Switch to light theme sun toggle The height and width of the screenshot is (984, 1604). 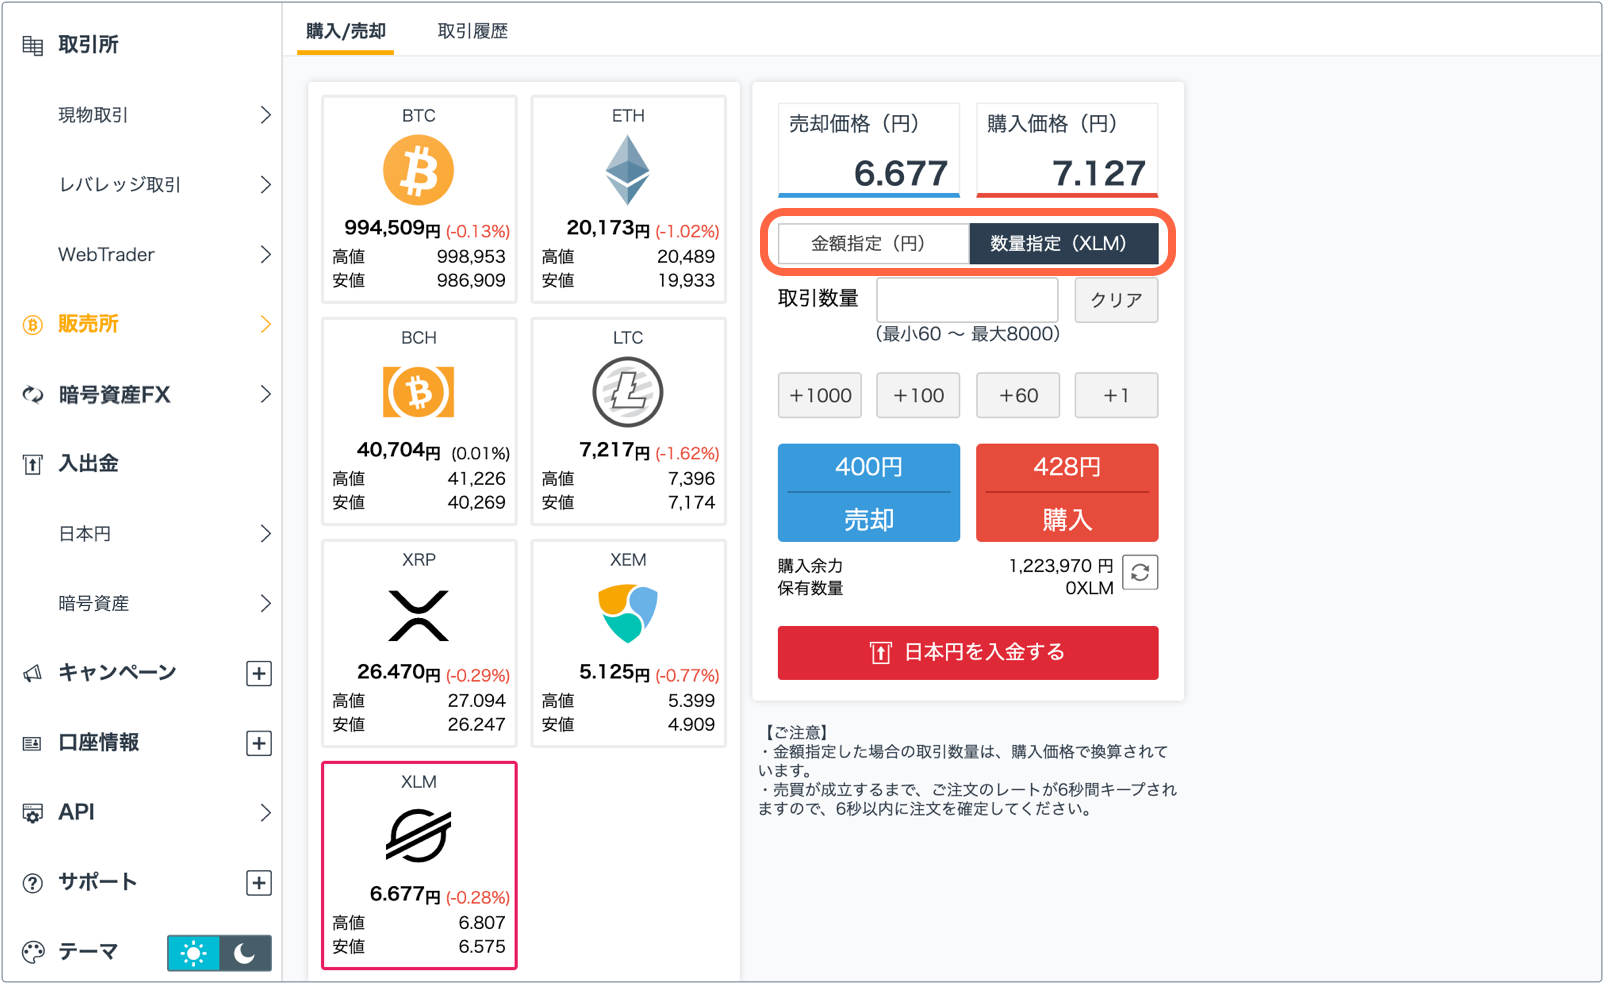click(x=193, y=953)
